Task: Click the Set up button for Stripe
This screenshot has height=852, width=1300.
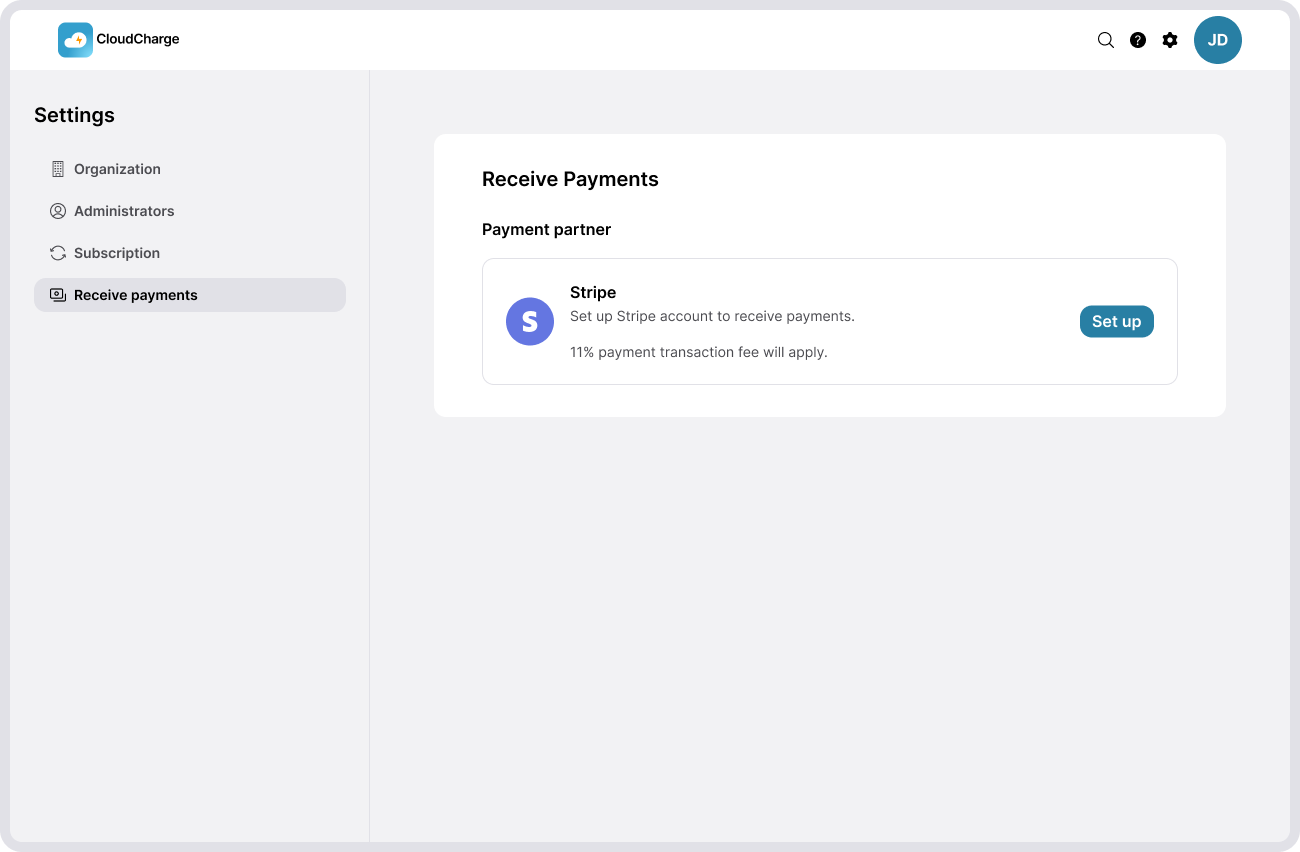Action: coord(1117,322)
